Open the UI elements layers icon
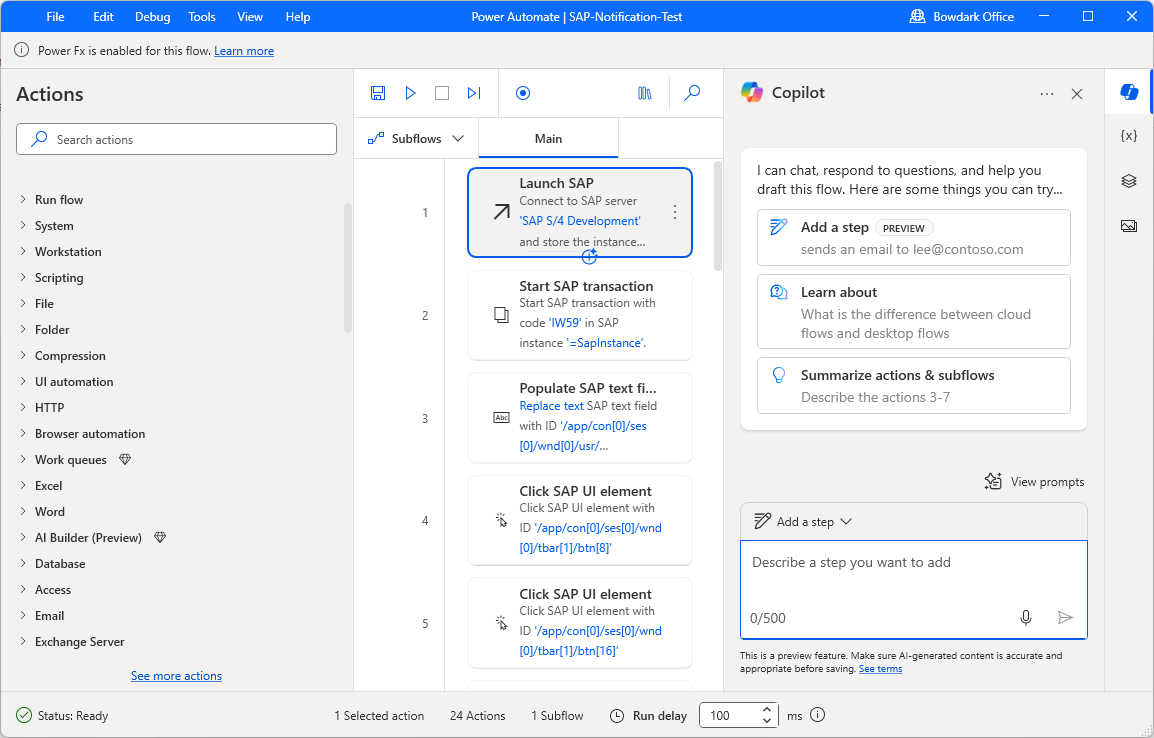Viewport: 1154px width, 738px height. (x=1129, y=181)
